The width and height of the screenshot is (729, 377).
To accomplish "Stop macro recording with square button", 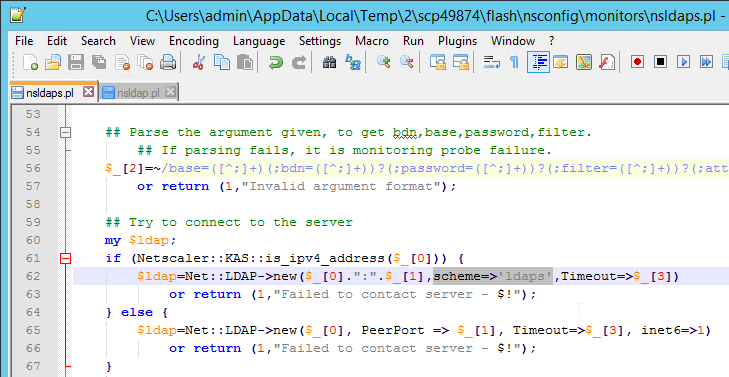I will click(x=661, y=62).
